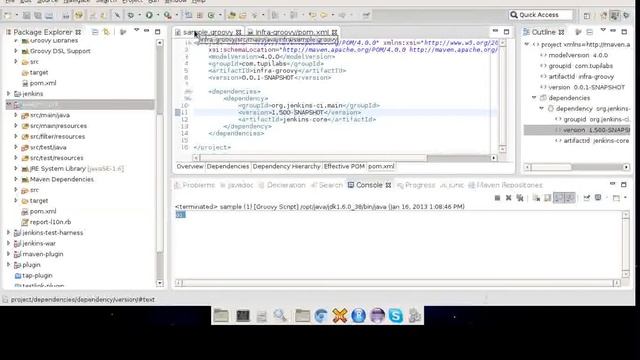Toggle Link with Editor in Package Explorer
This screenshot has height=360, width=640.
[x=107, y=32]
